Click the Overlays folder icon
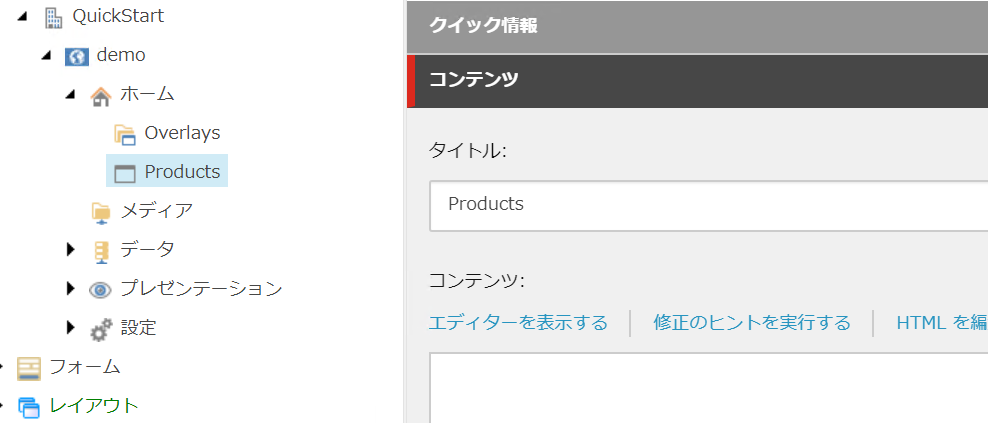 125,134
